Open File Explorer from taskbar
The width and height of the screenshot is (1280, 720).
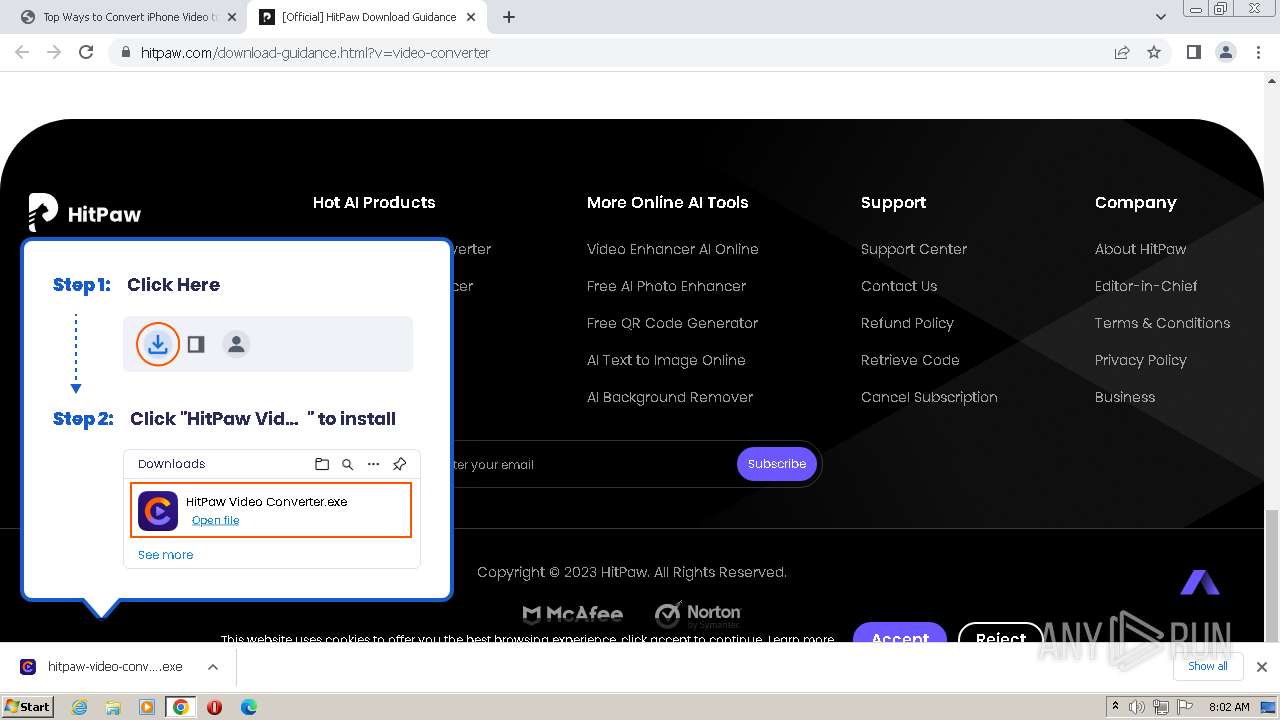point(113,707)
